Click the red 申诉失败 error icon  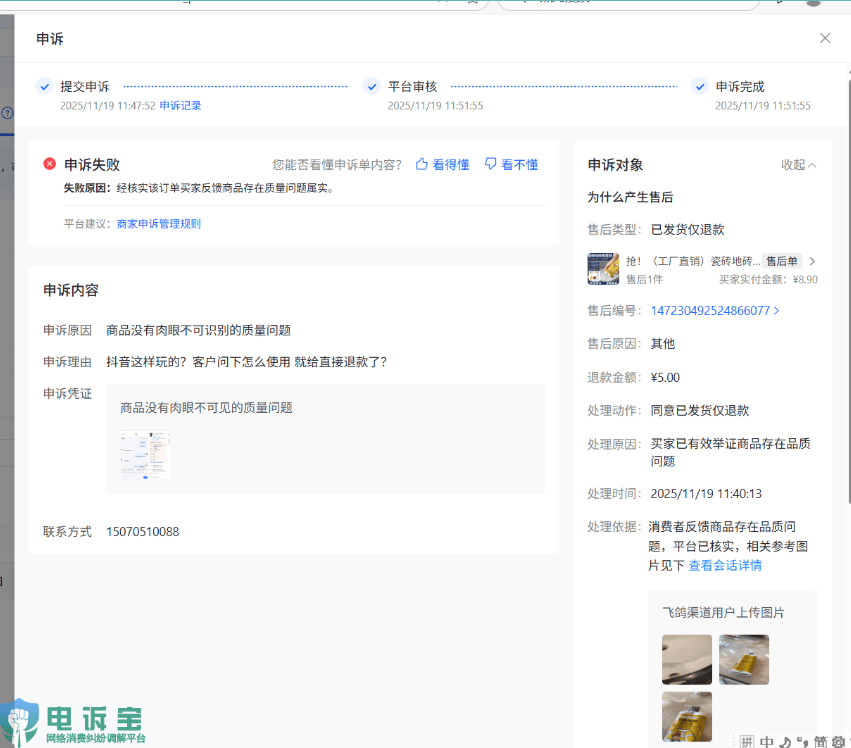50,164
